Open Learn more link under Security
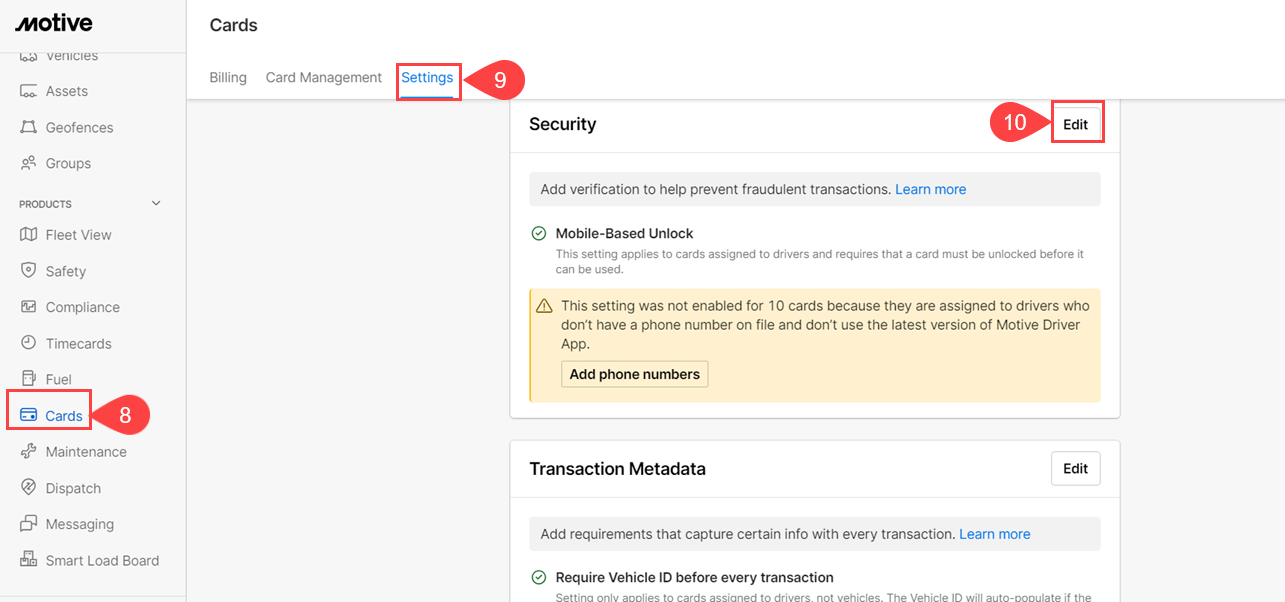Screen dimensions: 1285x602 pos(930,189)
